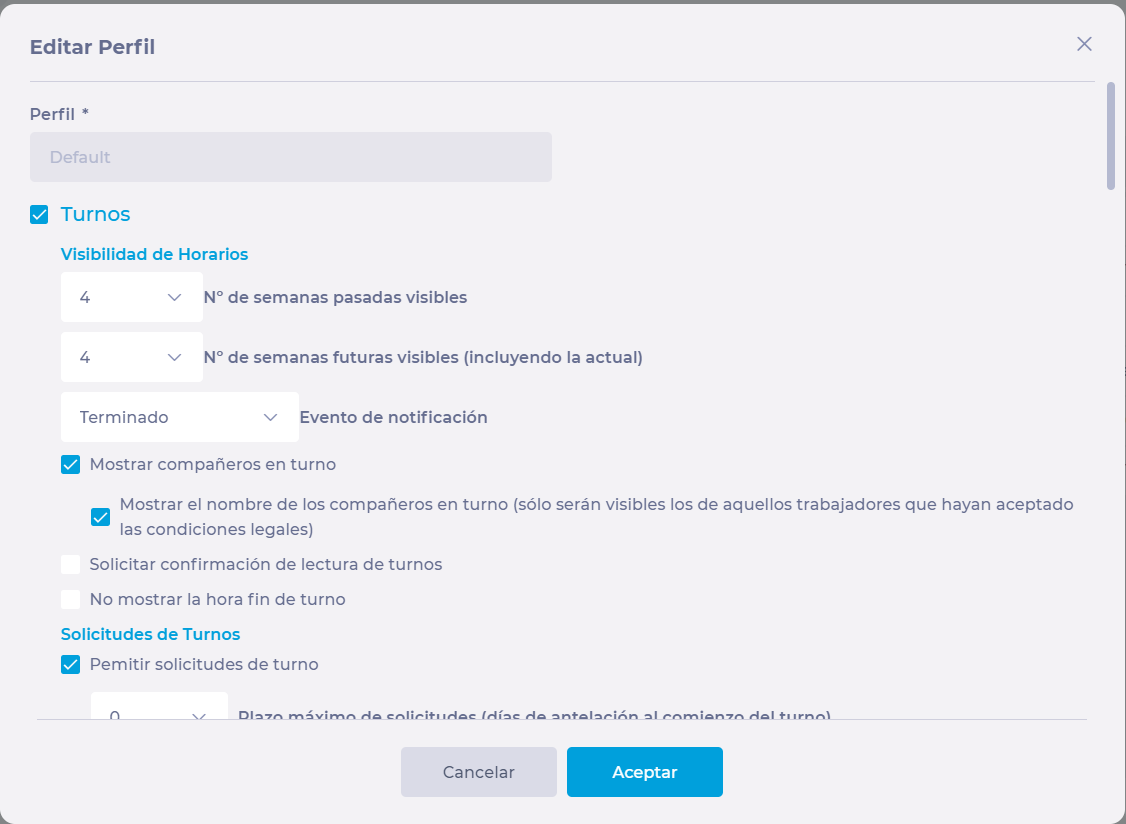Enable Solicitar confirmación de lectura de turnos

coord(70,564)
